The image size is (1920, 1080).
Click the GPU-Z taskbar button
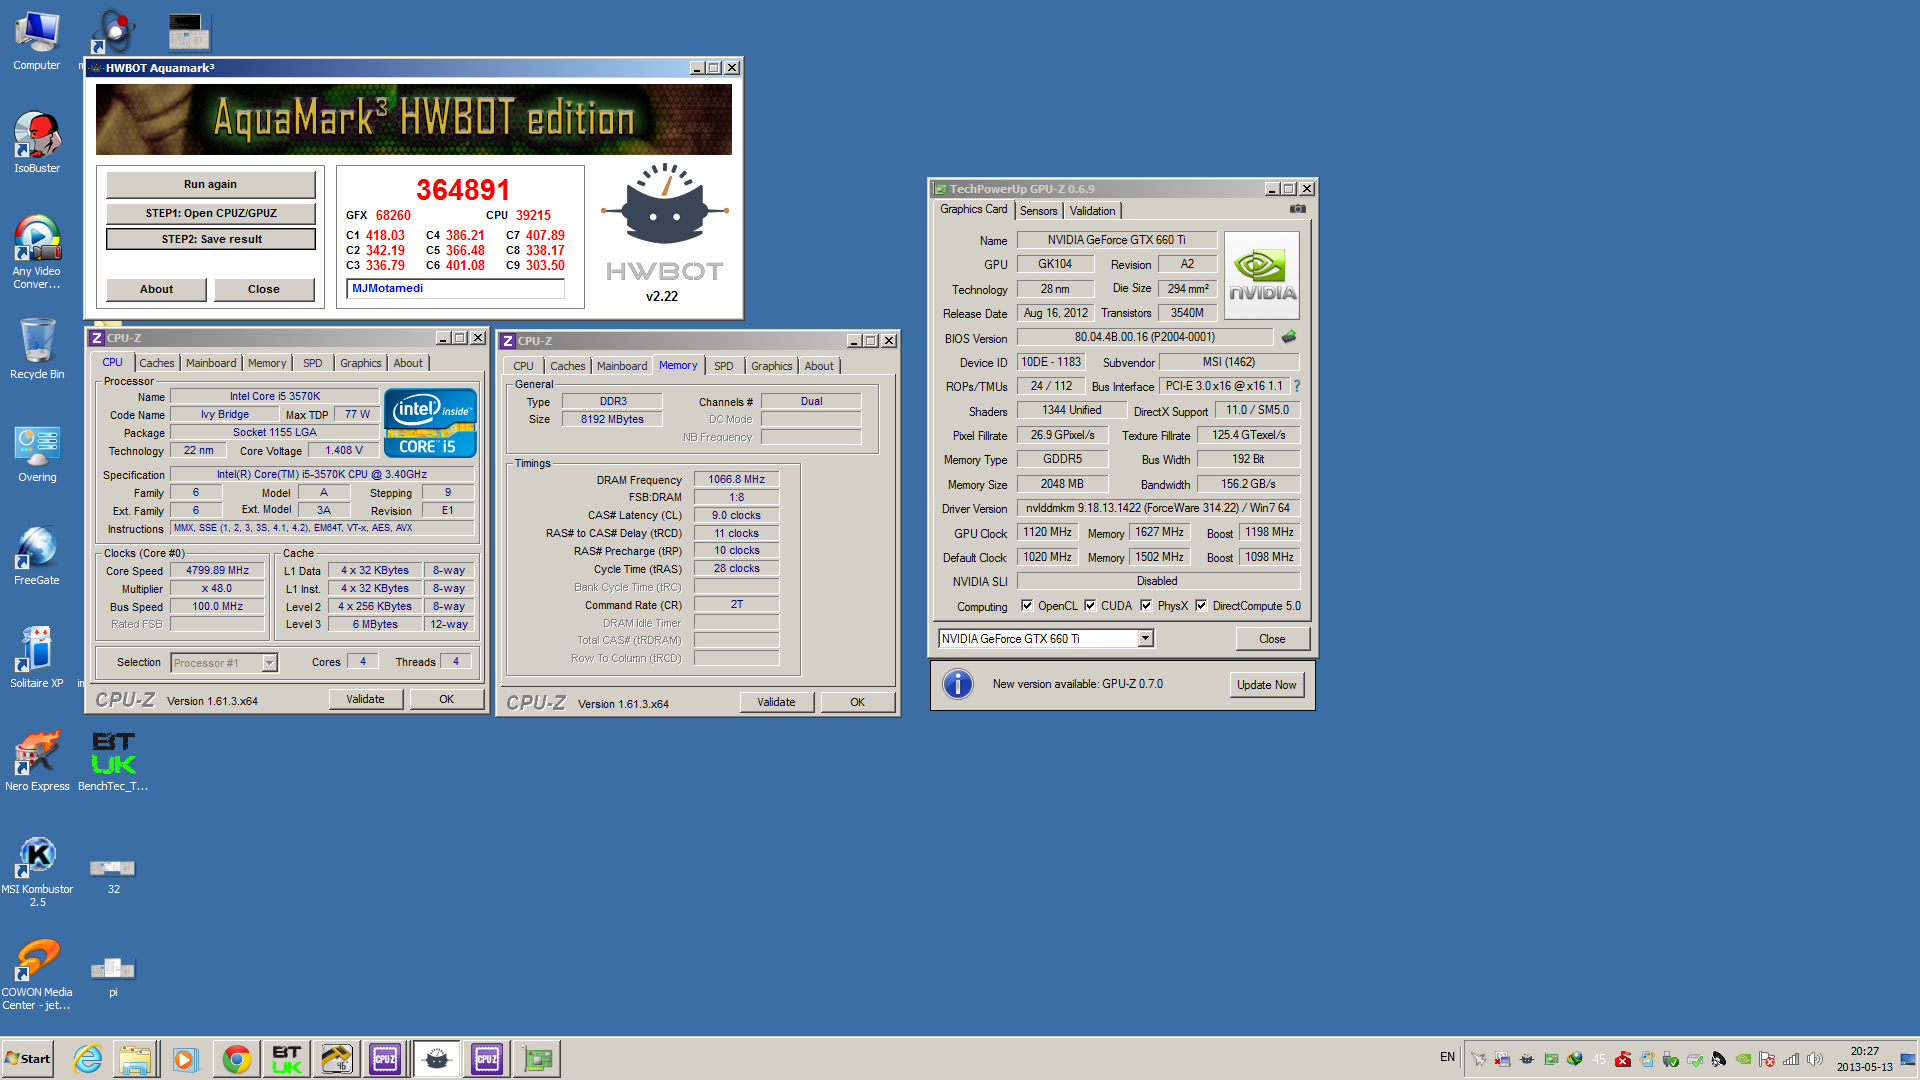point(537,1059)
